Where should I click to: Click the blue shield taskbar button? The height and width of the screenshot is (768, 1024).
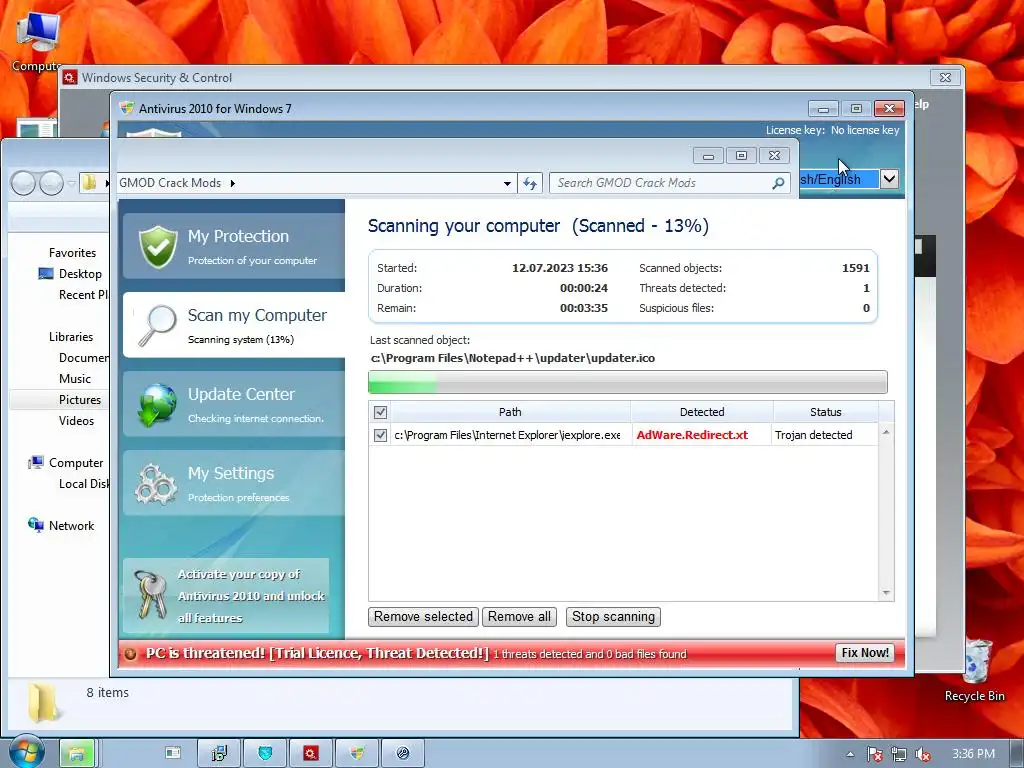point(265,753)
